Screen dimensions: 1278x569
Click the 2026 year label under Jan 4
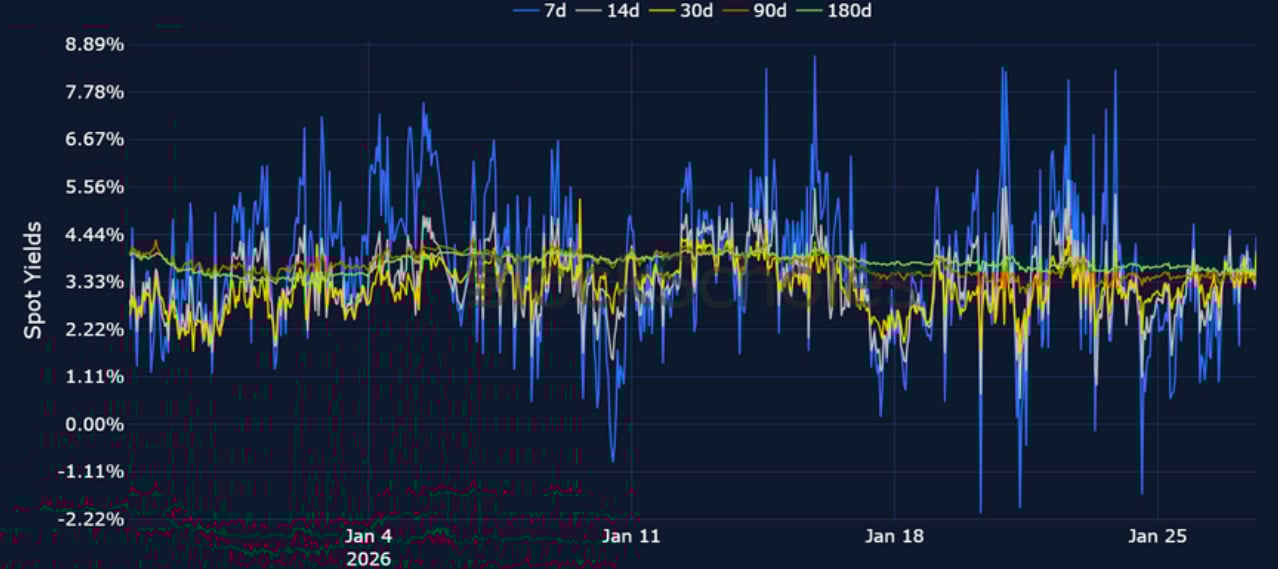pos(368,559)
